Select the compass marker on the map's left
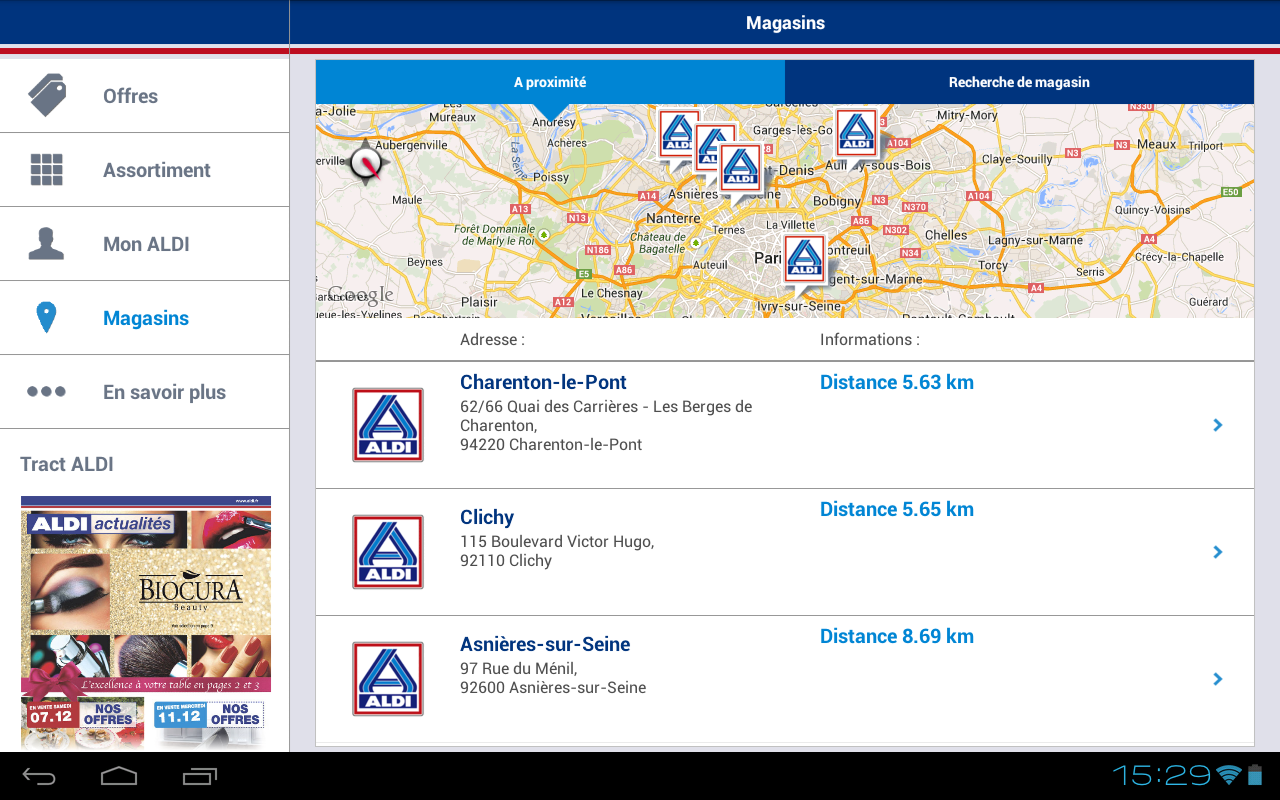Viewport: 1280px width, 800px height. [366, 163]
